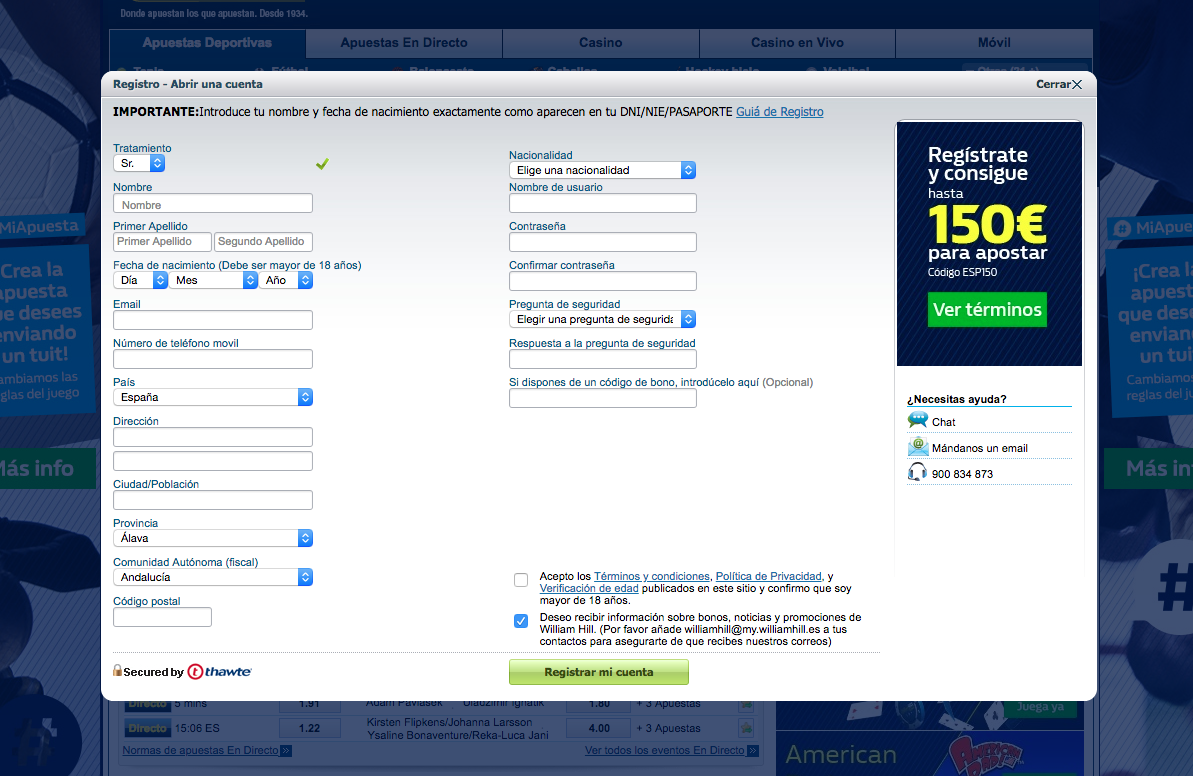Close the registration dialog with Cerrar X

coord(1058,84)
